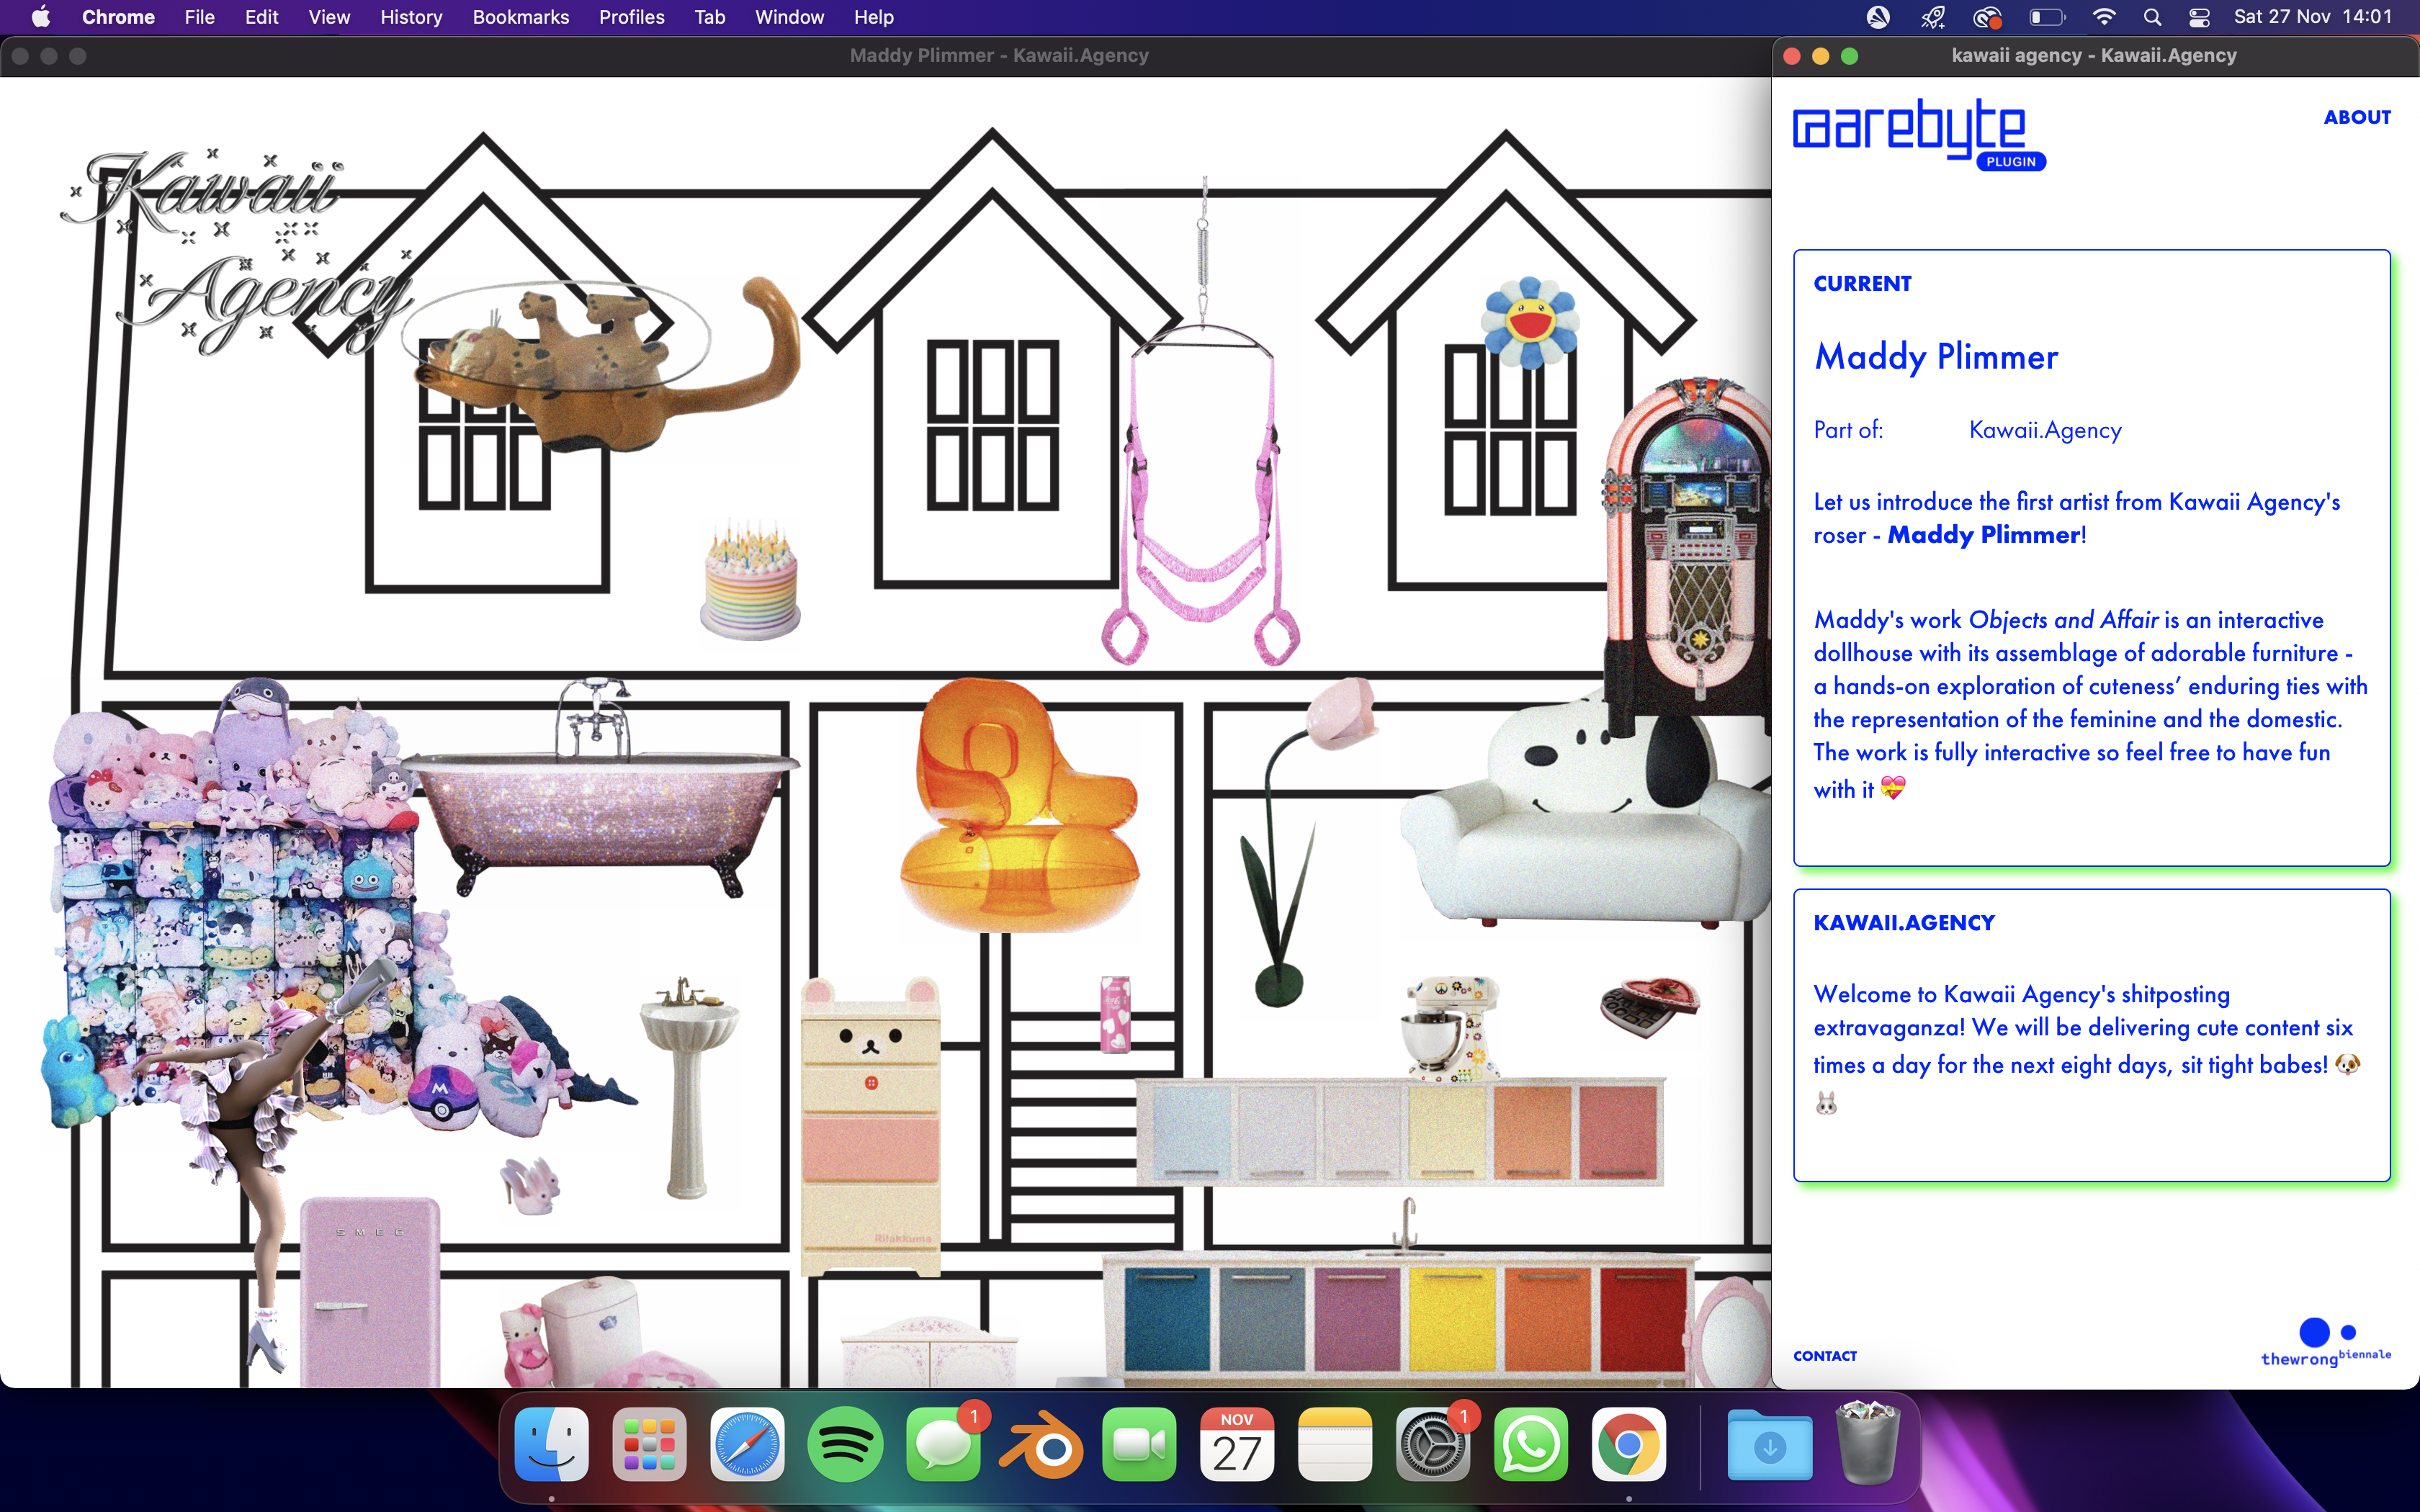Open the Edit menu

[262, 17]
